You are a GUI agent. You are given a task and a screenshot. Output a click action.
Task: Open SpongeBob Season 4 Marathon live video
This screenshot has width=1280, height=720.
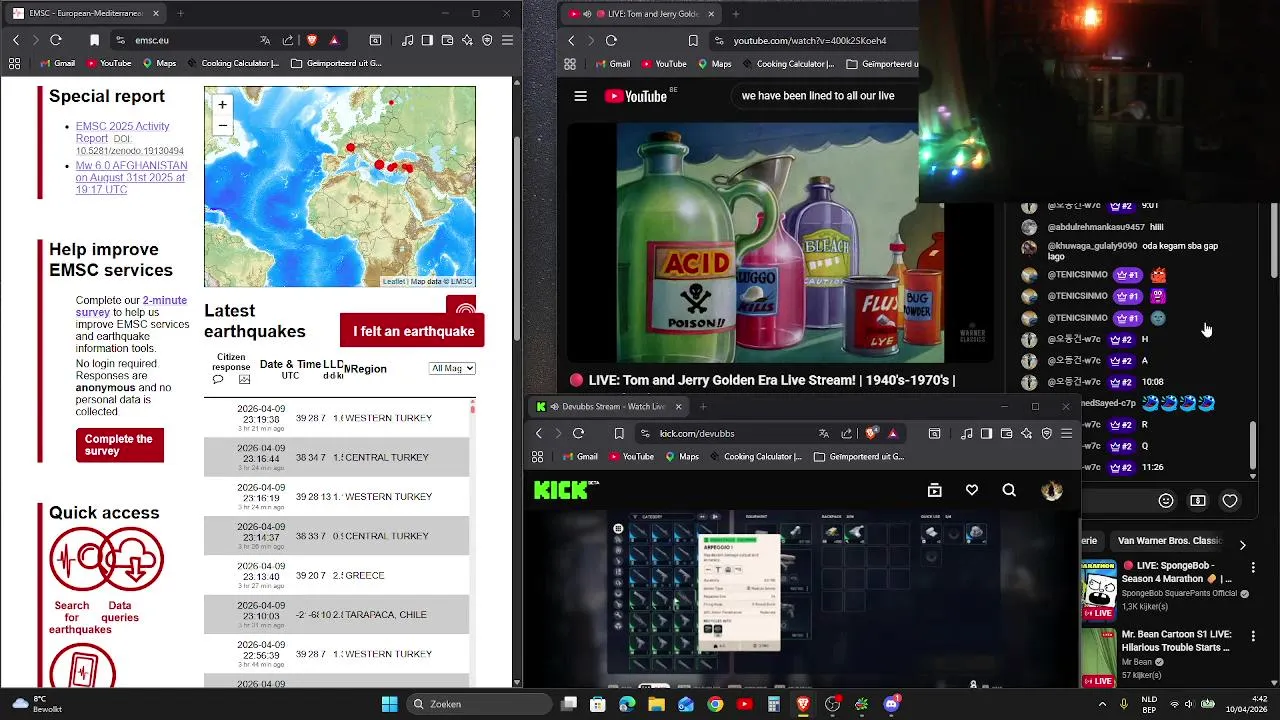pos(1177,572)
